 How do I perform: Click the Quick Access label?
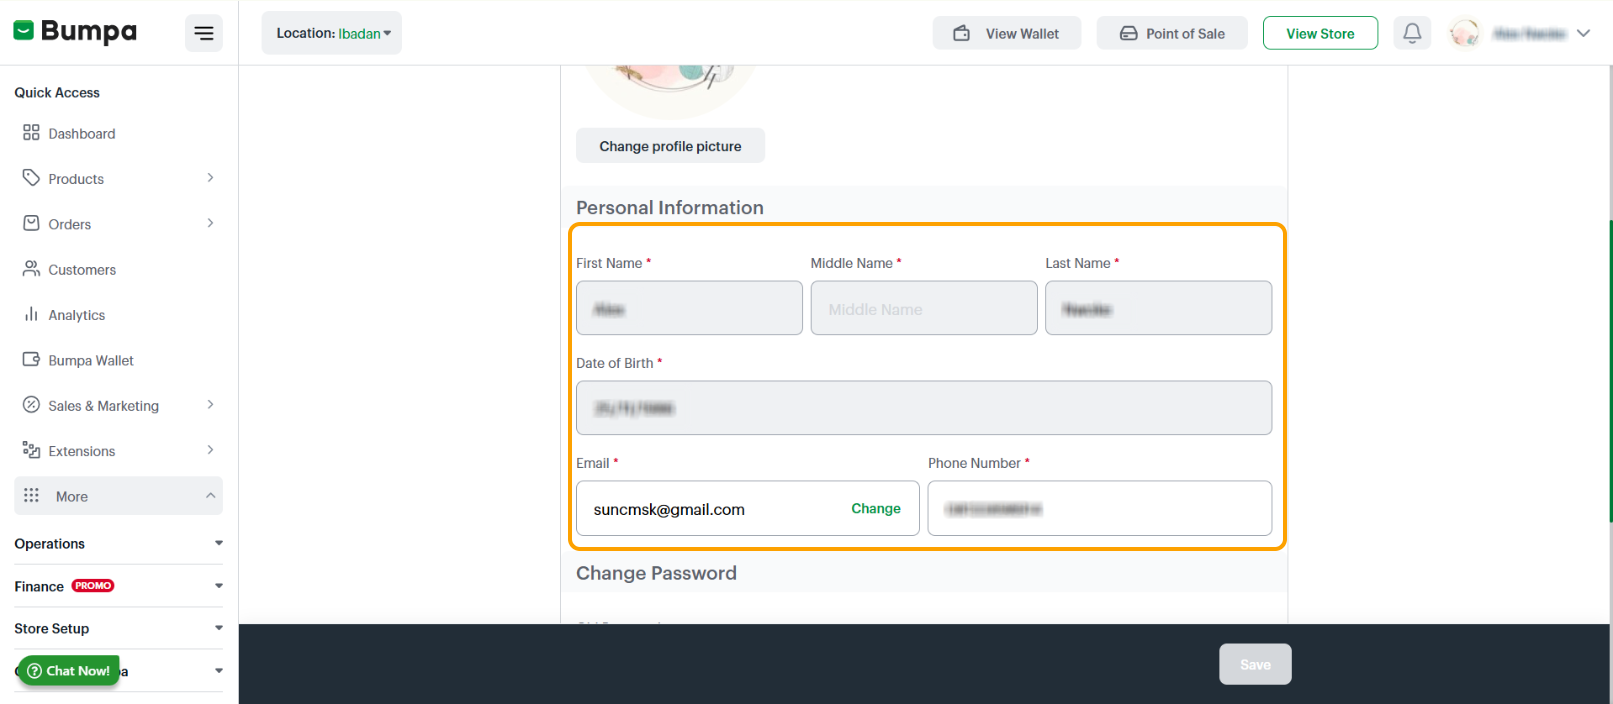57,93
